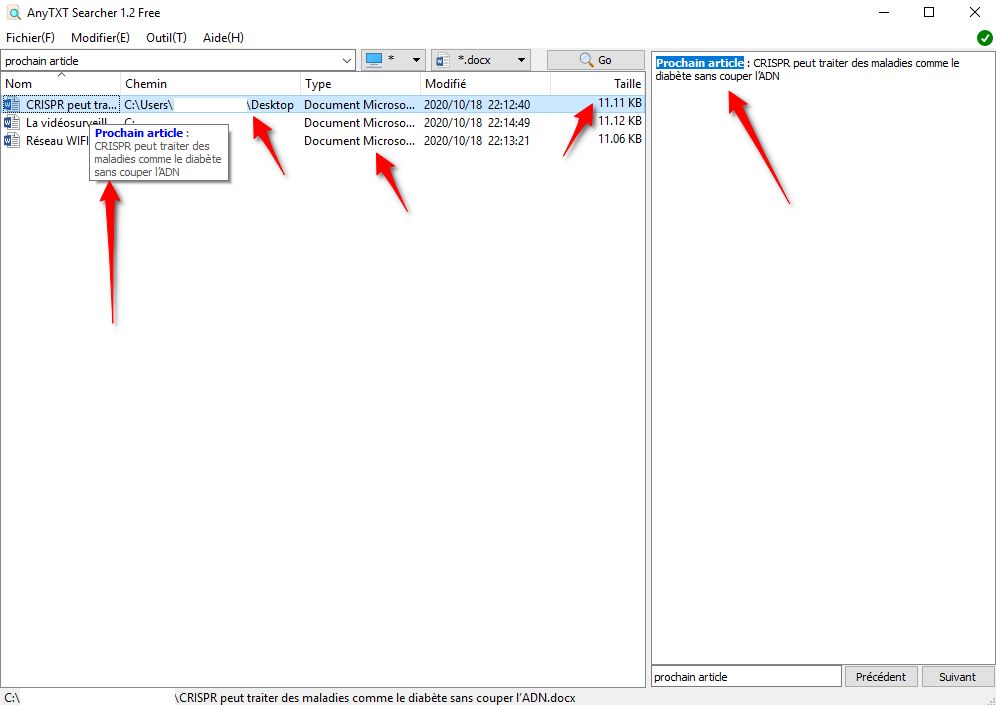Close the AnyTXT Searcher window
Viewport: 996px width, 705px height.
click(974, 12)
